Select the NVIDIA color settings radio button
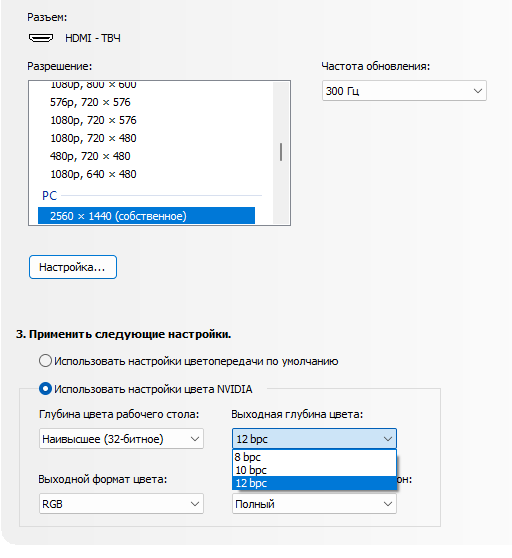 [45, 389]
